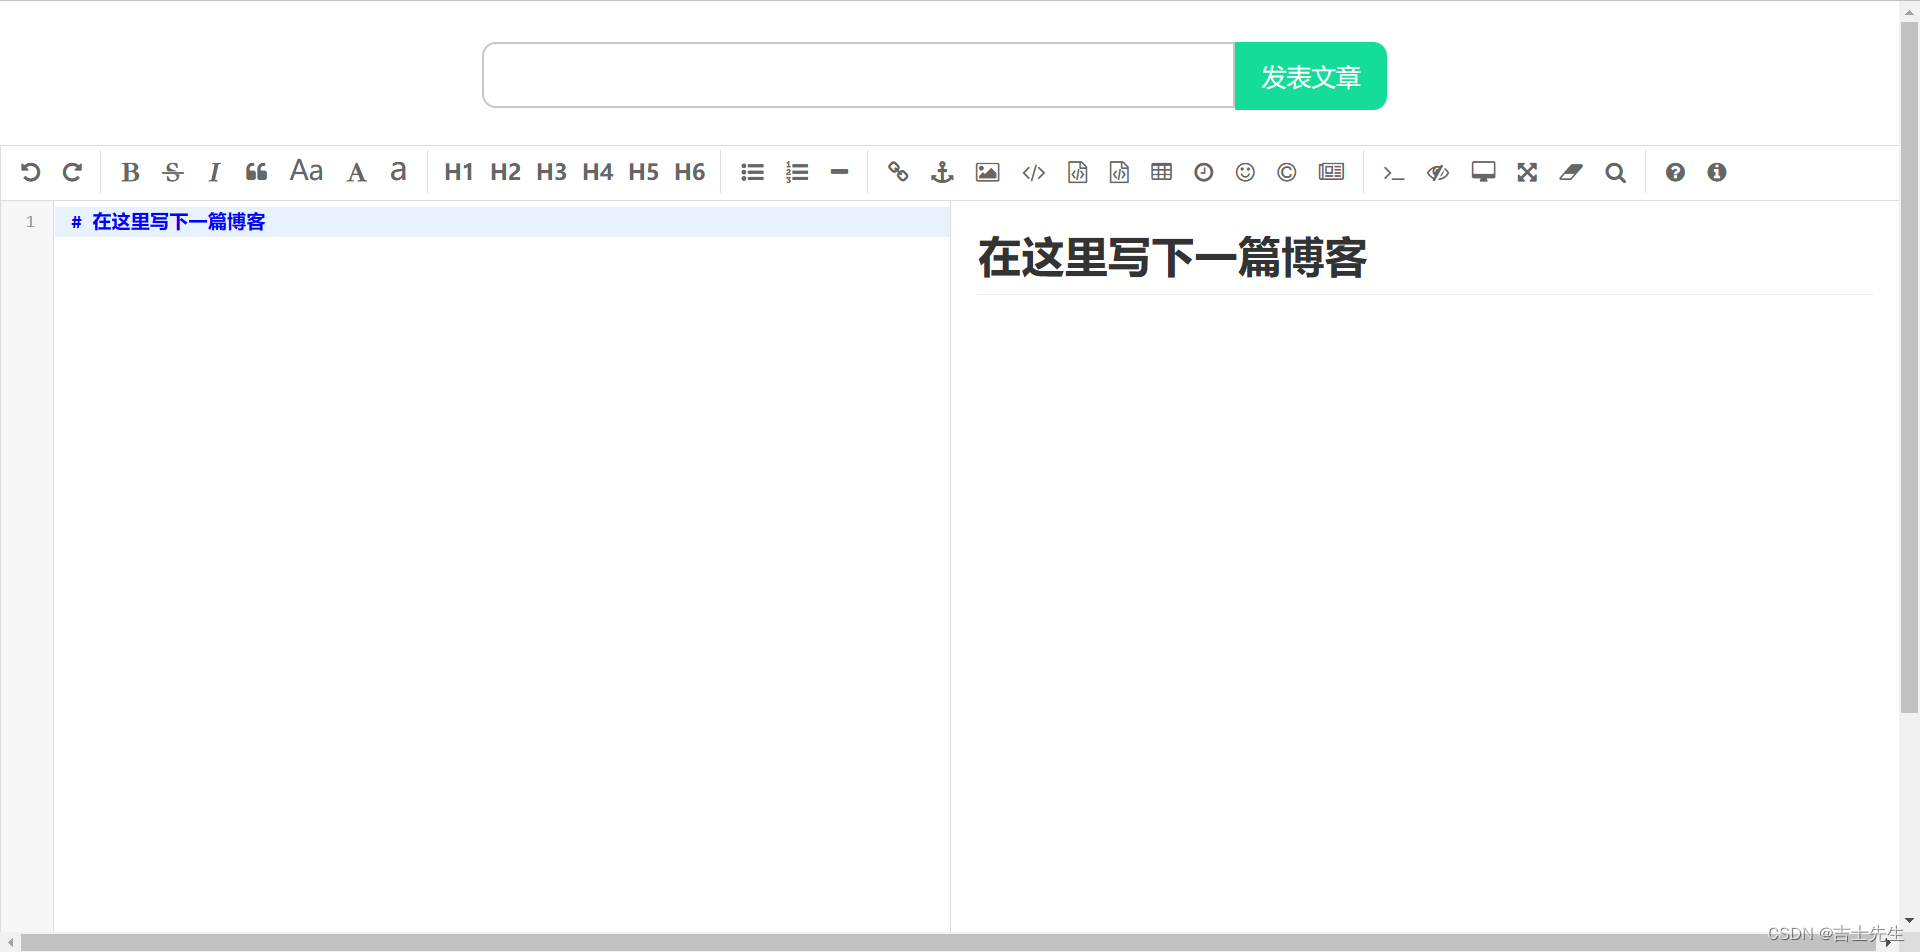Insert code block with language
Viewport: 1920px width, 952px height.
click(1119, 172)
